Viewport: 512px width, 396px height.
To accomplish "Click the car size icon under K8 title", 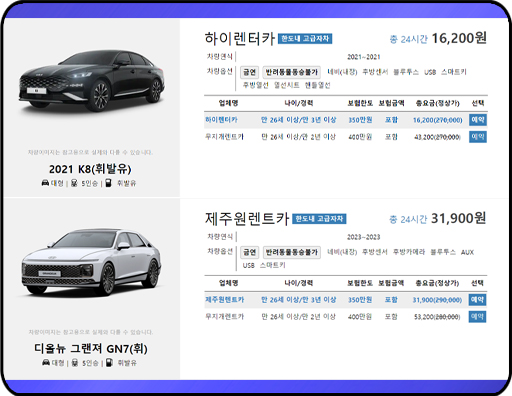I will click(45, 183).
